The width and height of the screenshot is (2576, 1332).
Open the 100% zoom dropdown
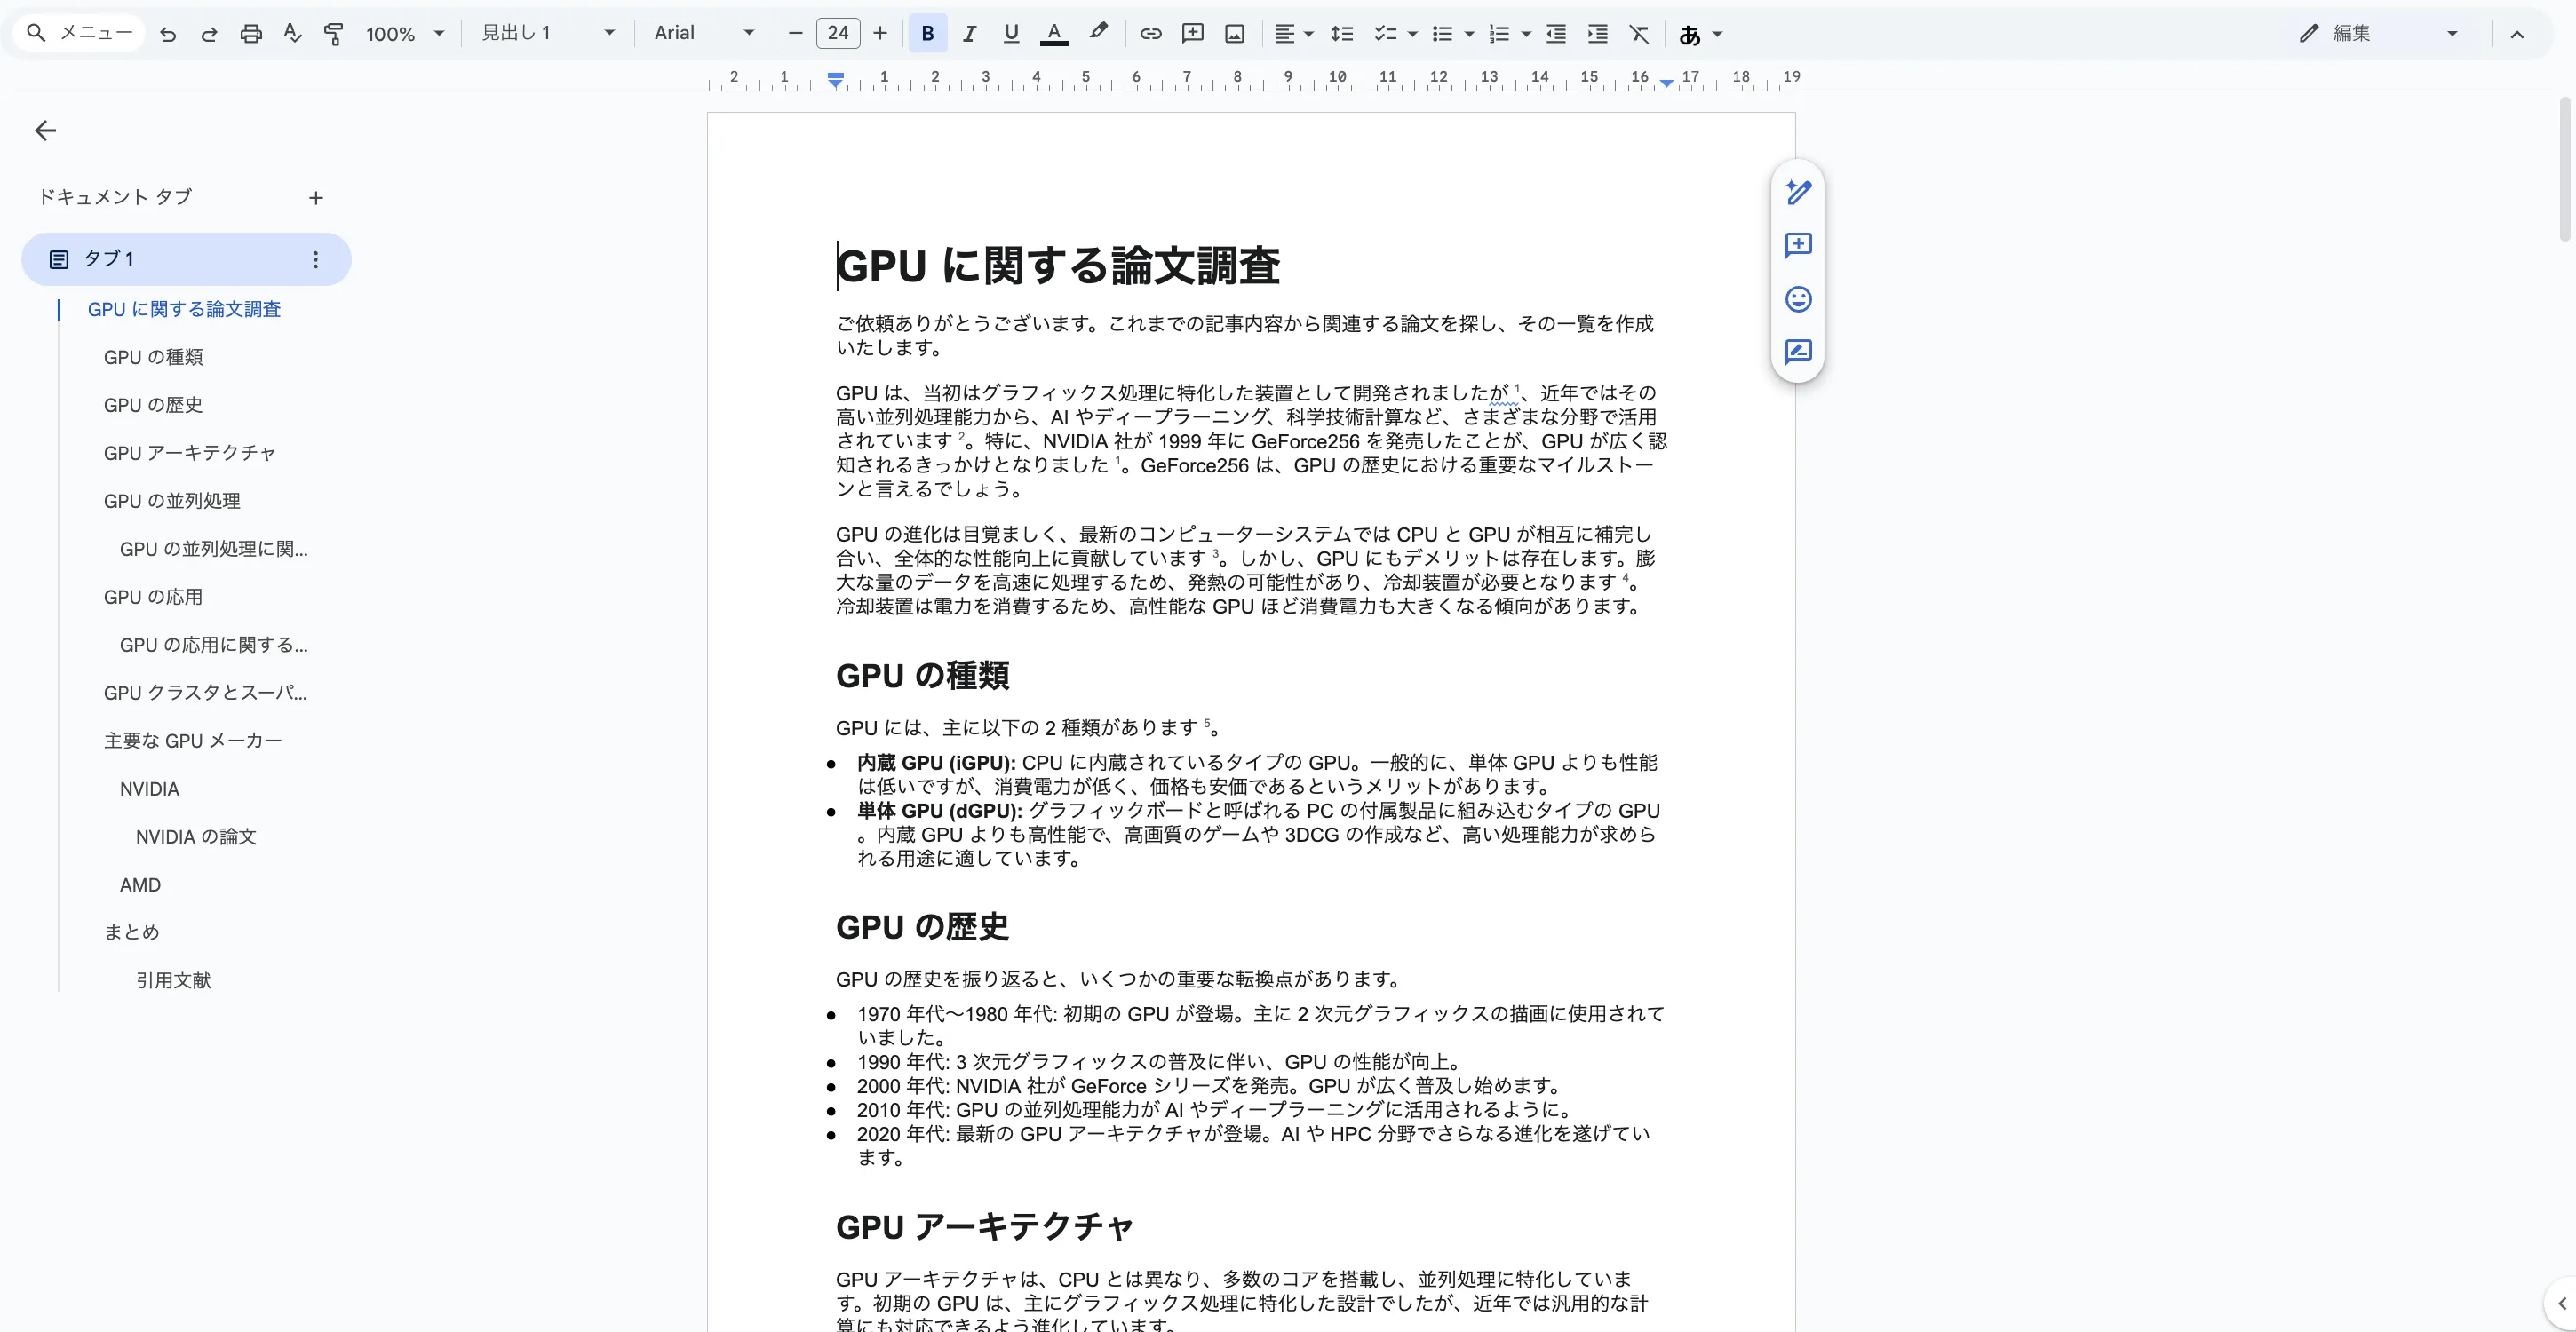click(405, 34)
